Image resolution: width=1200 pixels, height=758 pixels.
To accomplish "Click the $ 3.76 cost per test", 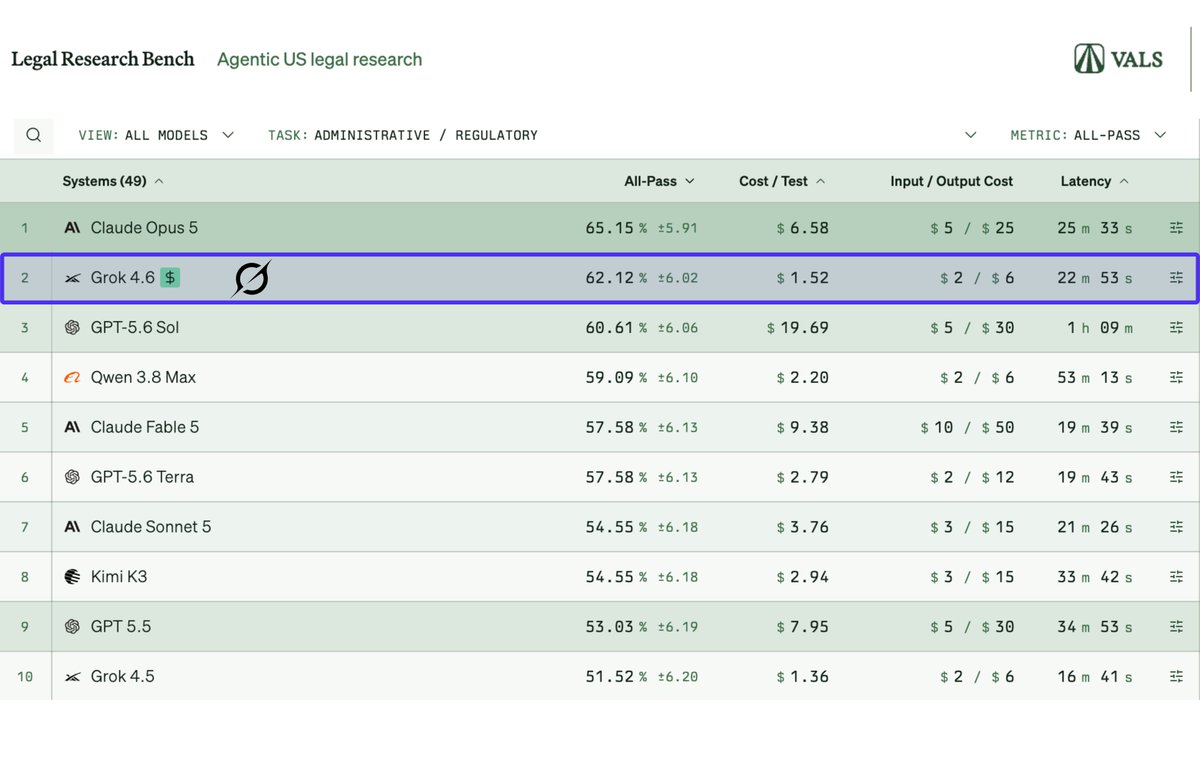I will click(x=803, y=527).
